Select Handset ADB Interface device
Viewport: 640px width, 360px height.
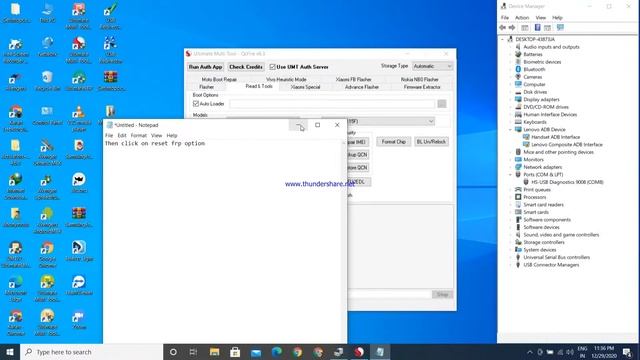point(555,137)
